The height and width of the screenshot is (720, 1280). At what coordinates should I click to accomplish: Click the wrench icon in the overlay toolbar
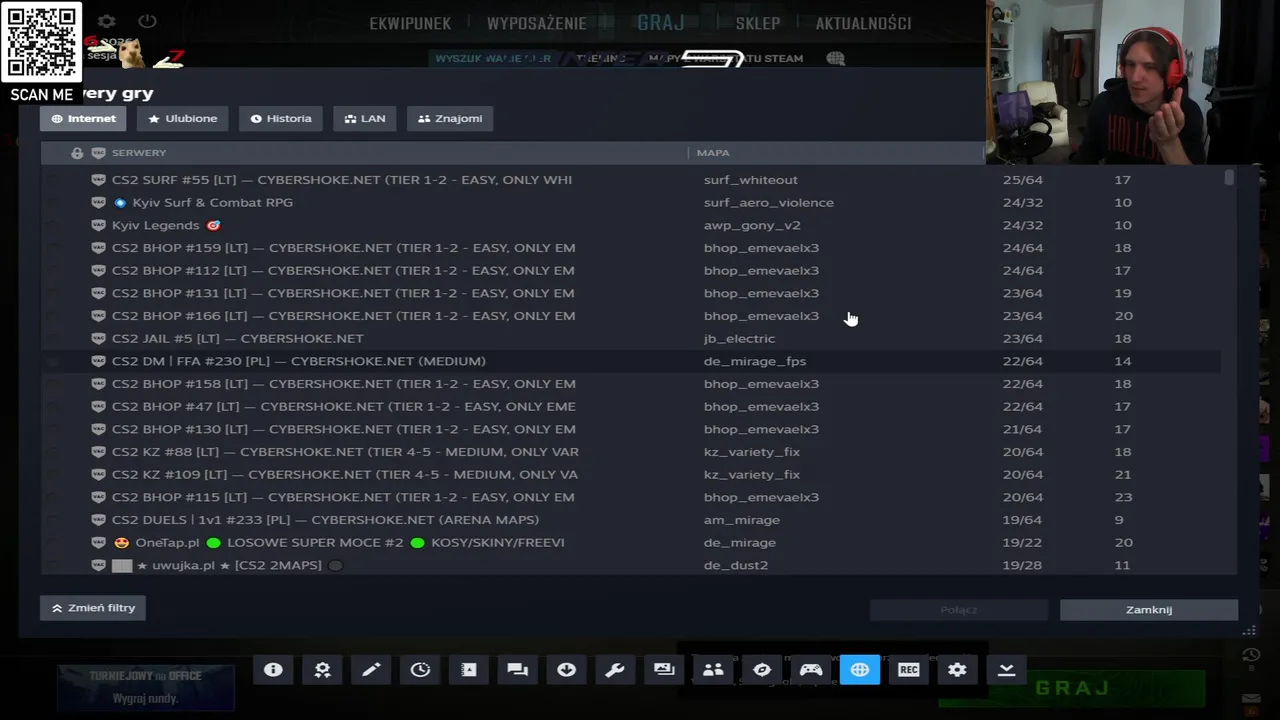point(615,670)
